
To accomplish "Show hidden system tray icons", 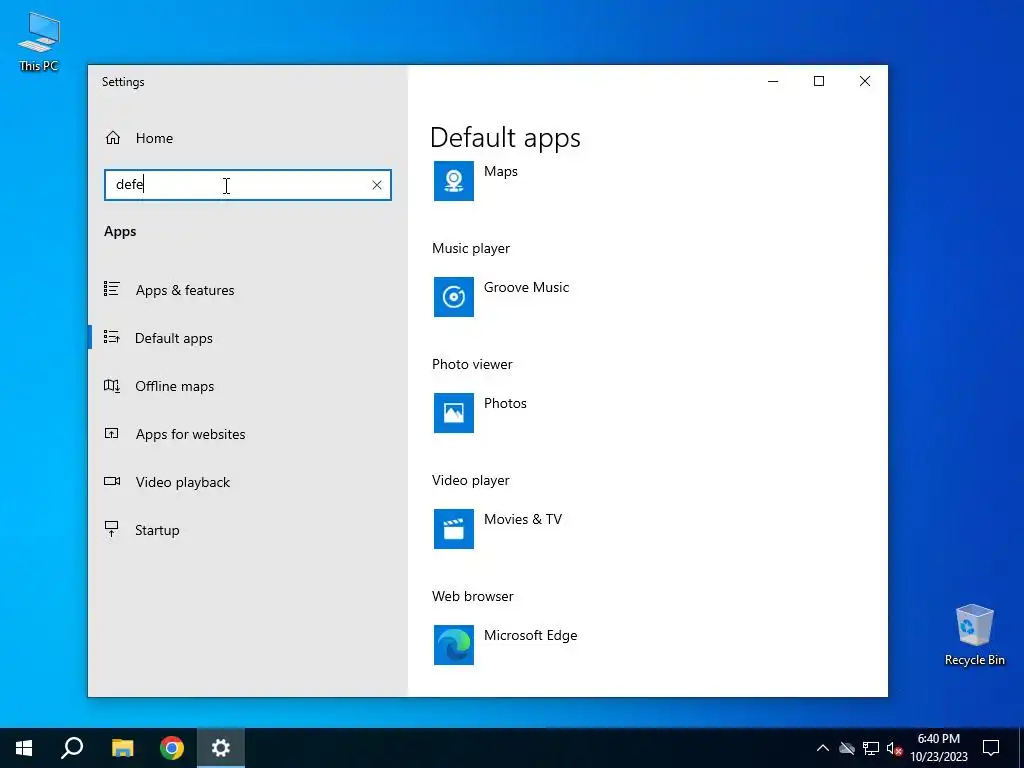I will (x=823, y=748).
